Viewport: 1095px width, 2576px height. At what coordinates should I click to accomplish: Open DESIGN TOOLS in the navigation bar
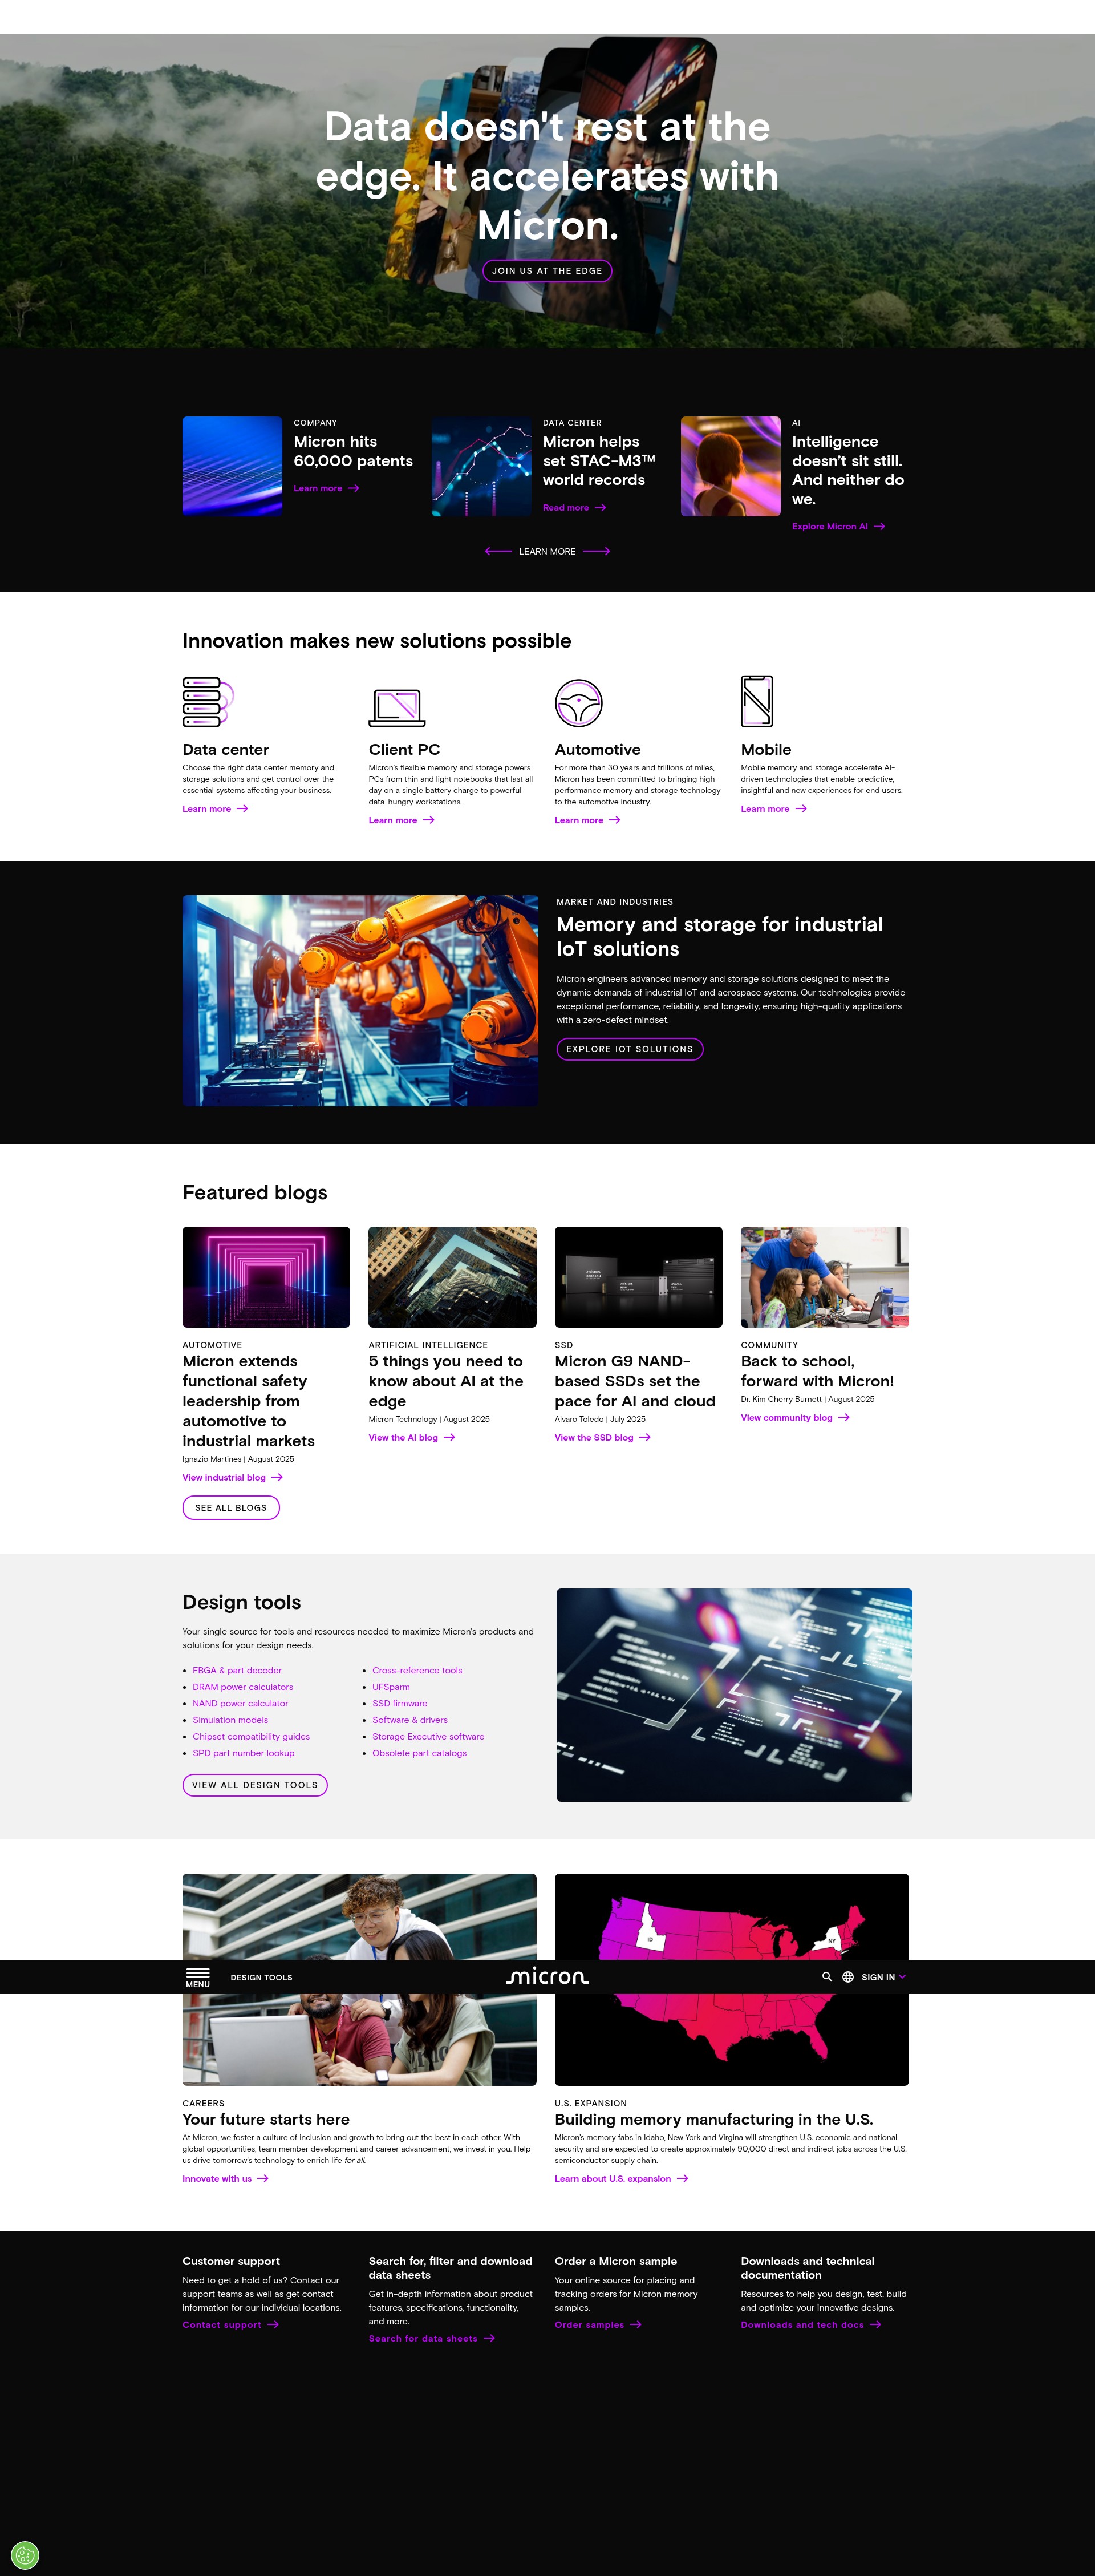click(x=261, y=1977)
